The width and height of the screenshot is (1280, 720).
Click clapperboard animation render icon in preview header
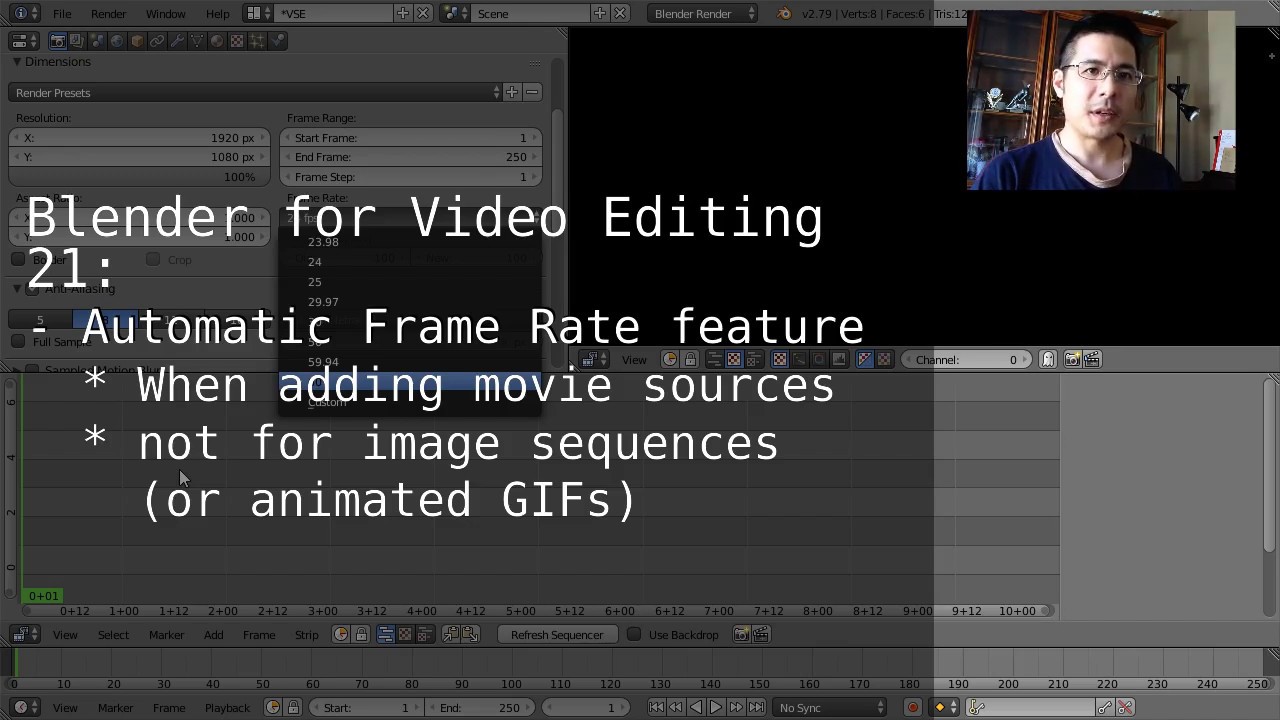[1091, 360]
